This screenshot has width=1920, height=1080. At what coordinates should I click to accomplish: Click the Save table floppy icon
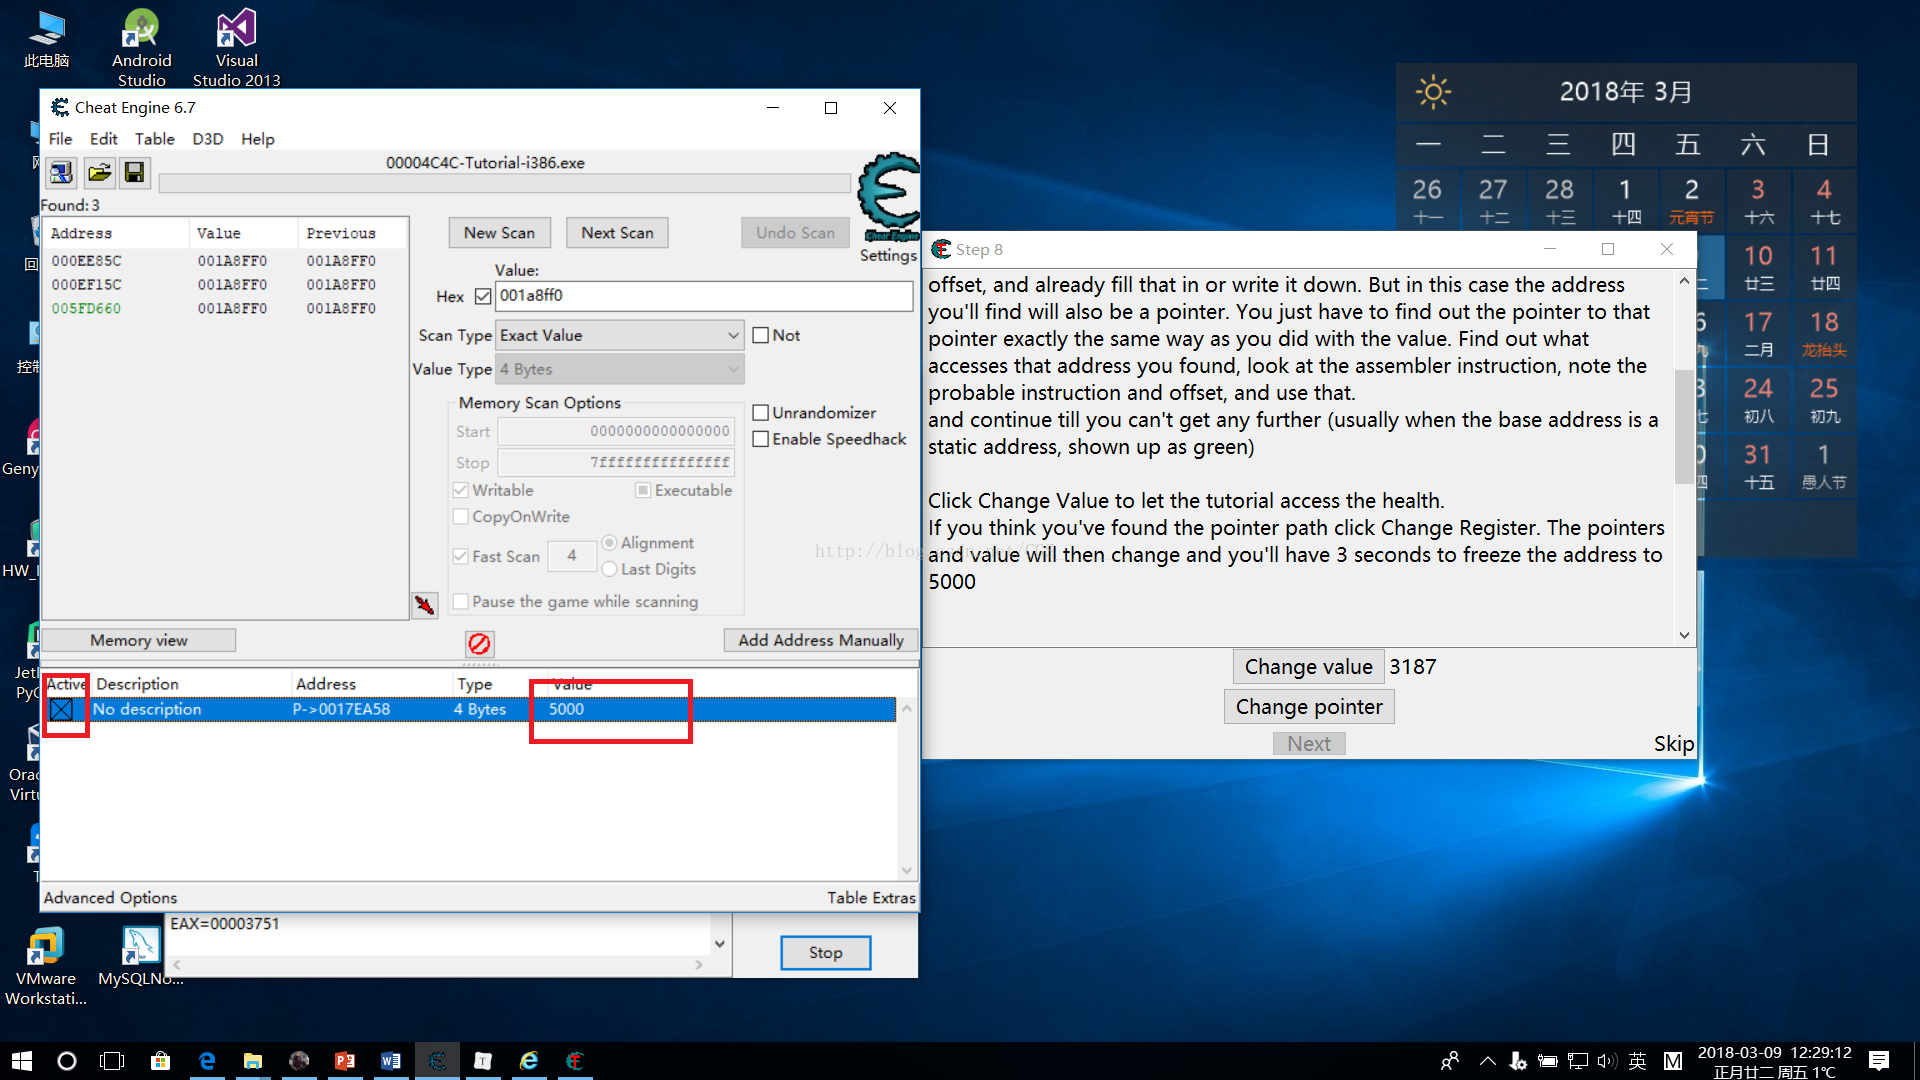click(134, 173)
